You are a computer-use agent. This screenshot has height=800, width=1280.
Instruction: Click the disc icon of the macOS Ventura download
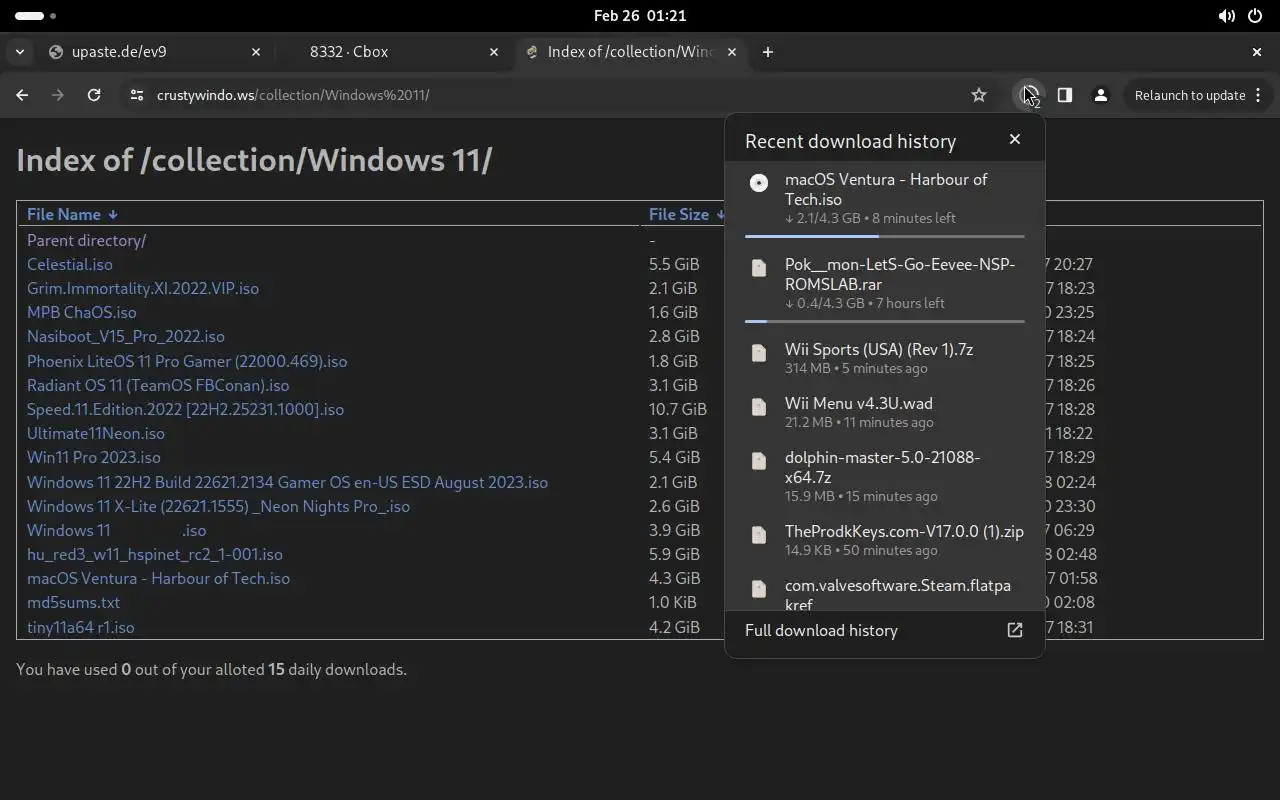(x=759, y=182)
